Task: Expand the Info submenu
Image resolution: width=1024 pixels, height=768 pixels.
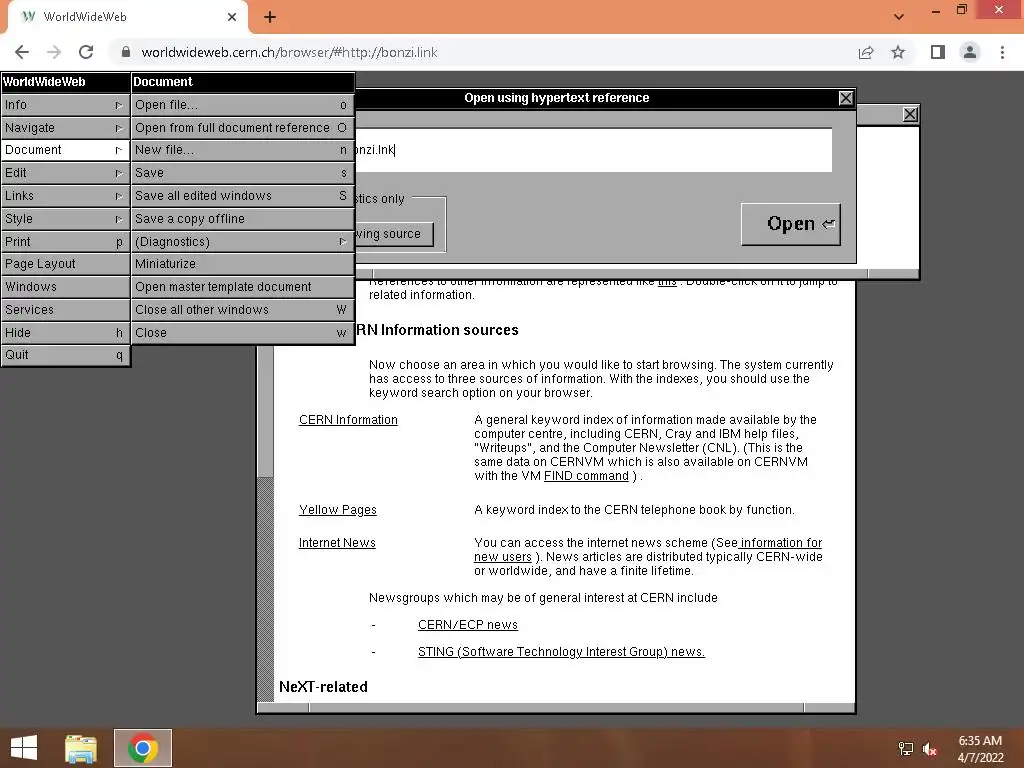Action: (65, 104)
